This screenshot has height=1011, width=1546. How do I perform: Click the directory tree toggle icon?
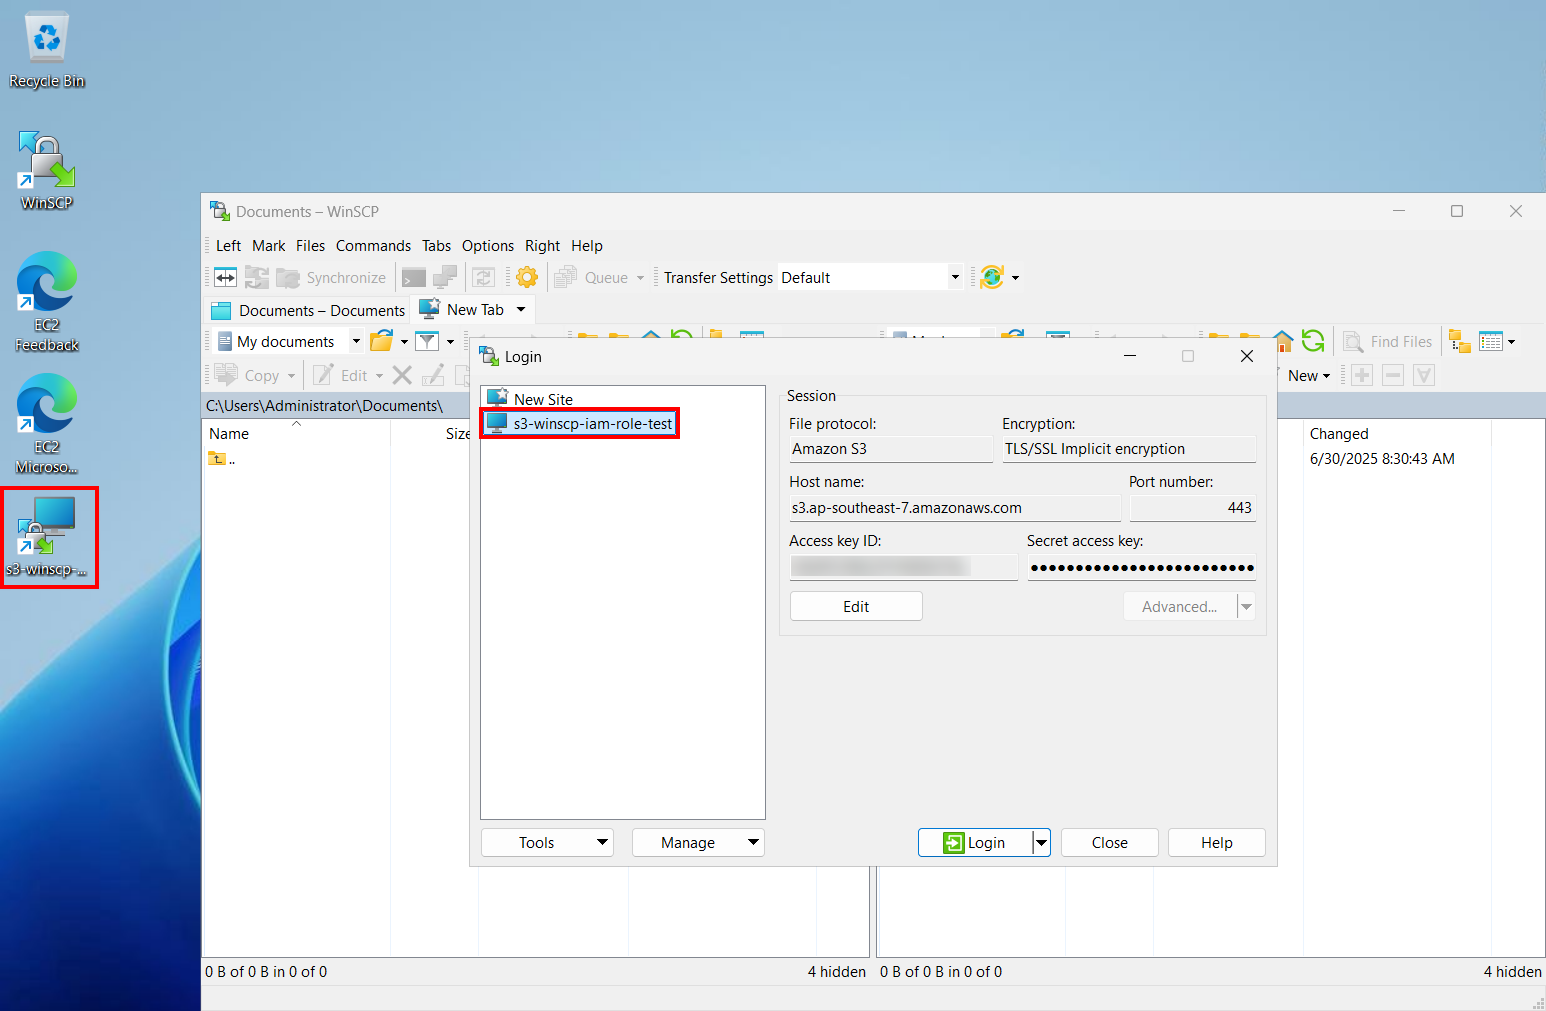[1460, 341]
